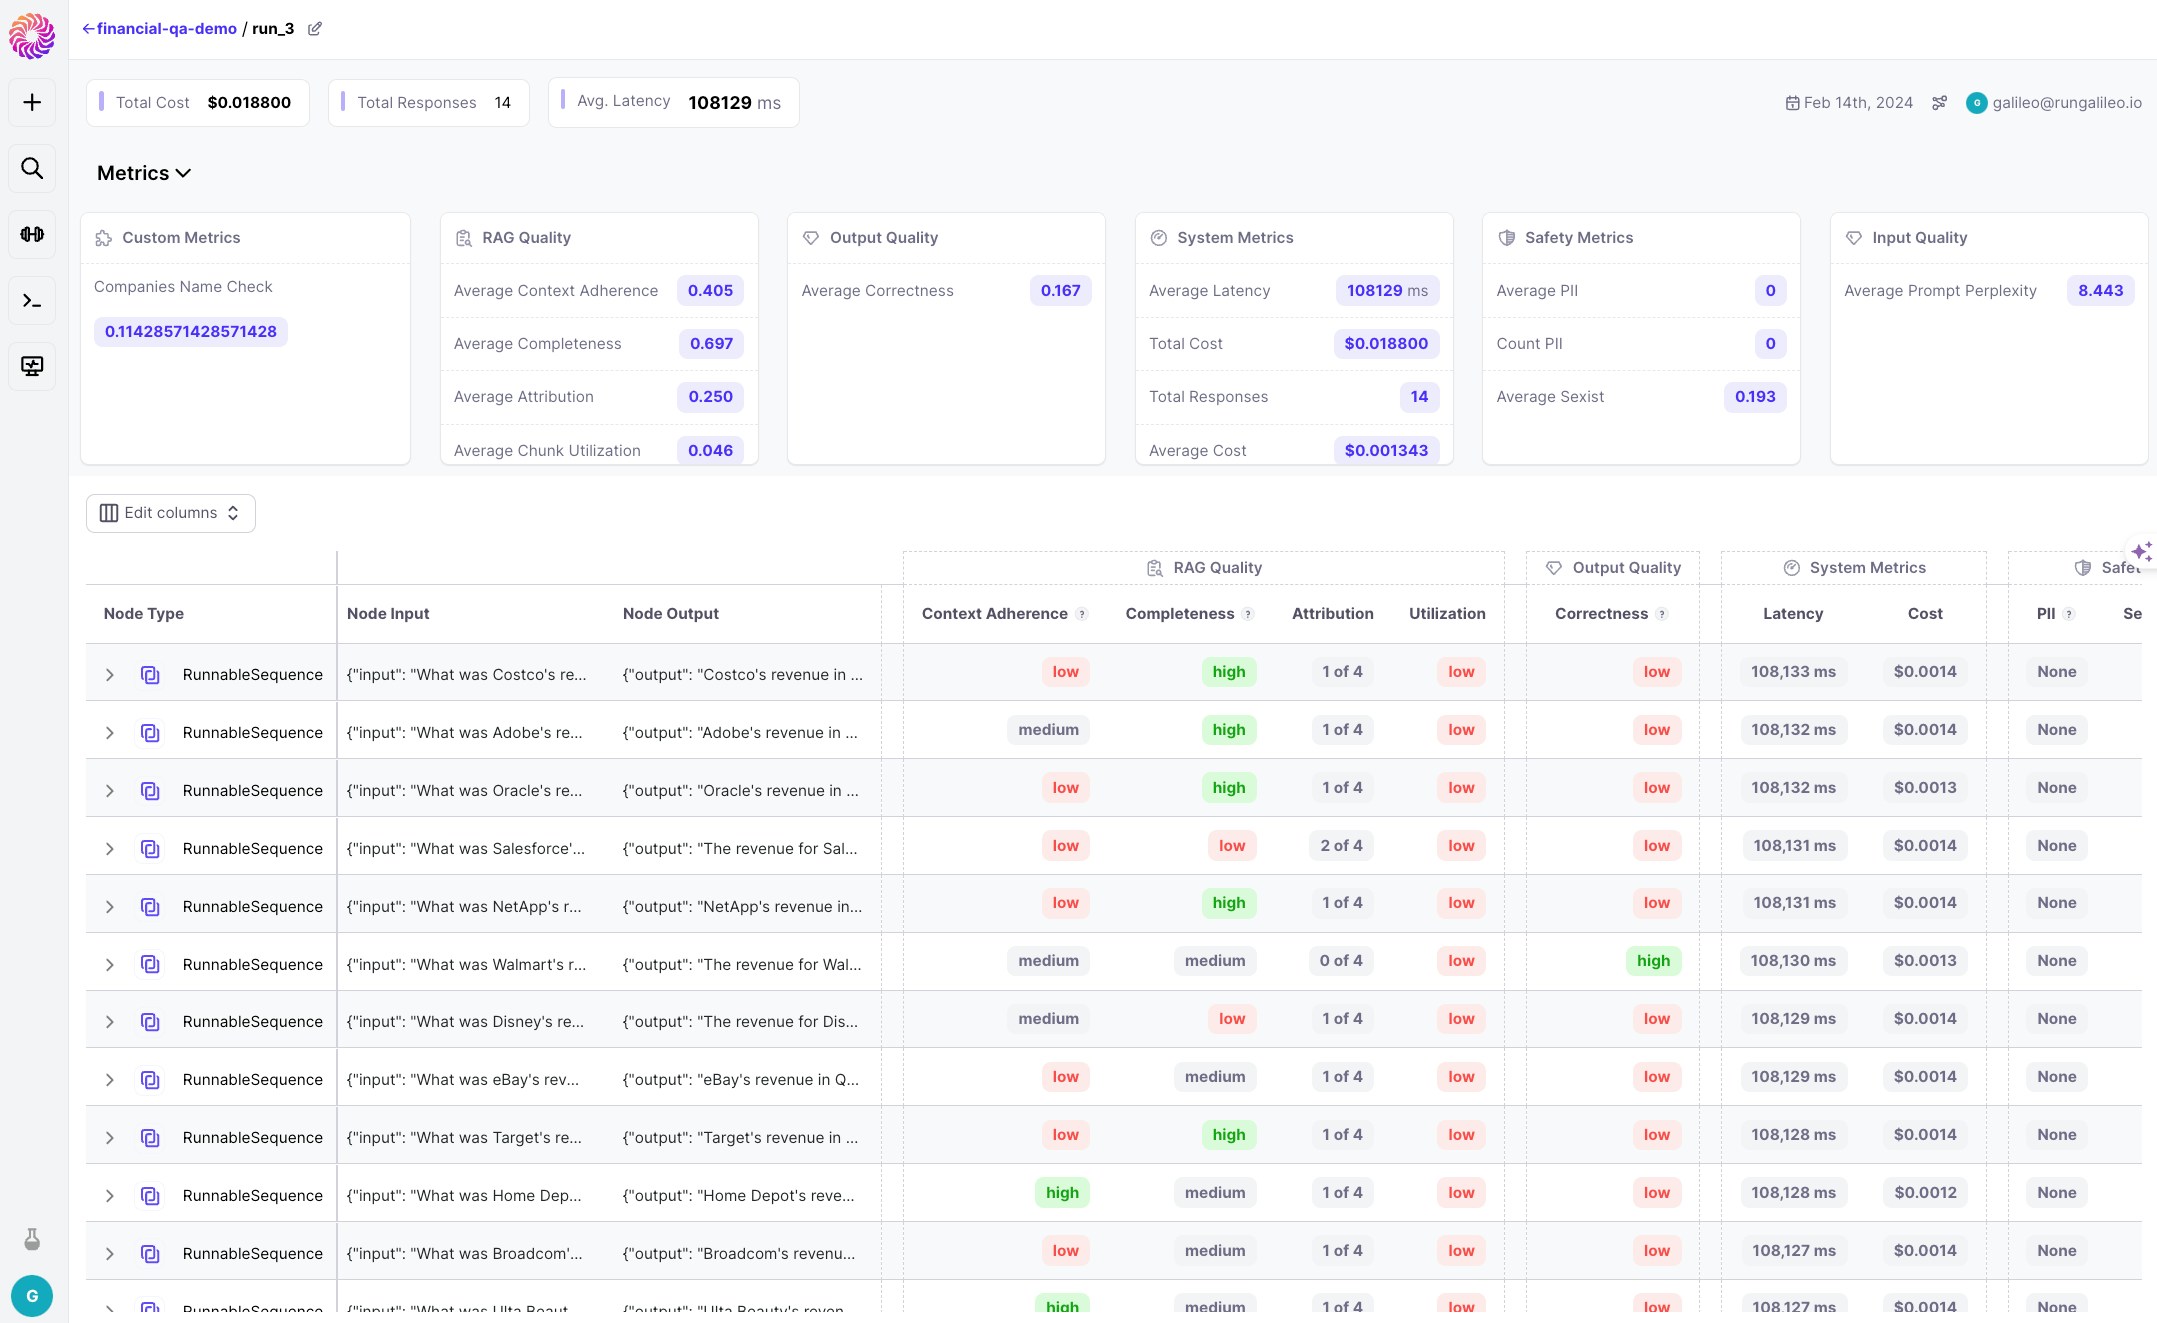Click the share settings icon near the date
The height and width of the screenshot is (1323, 2157).
pos(1939,103)
